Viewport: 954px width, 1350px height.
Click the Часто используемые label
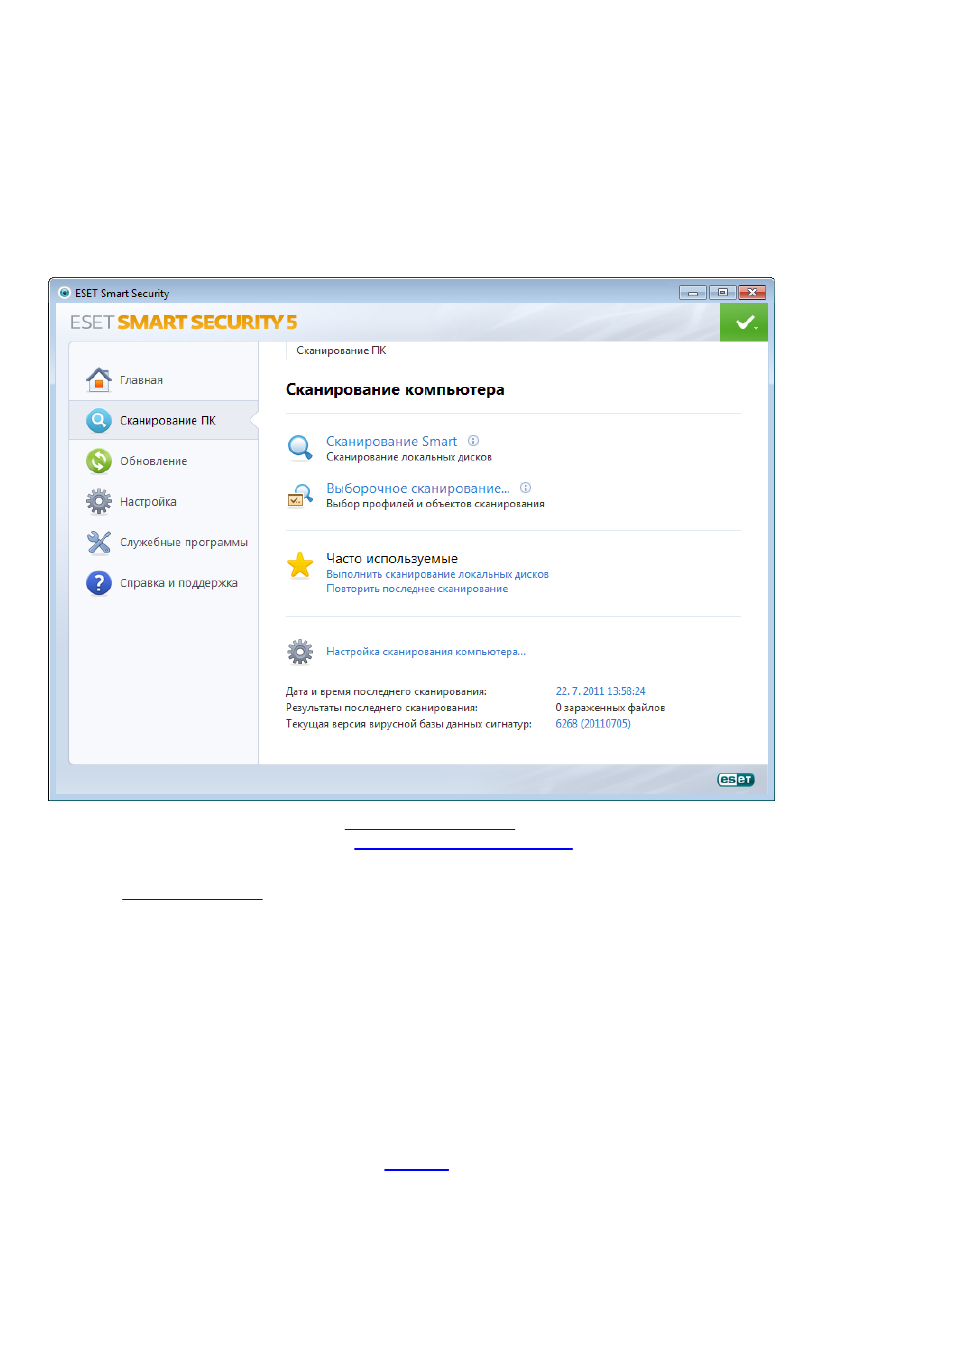tap(392, 559)
